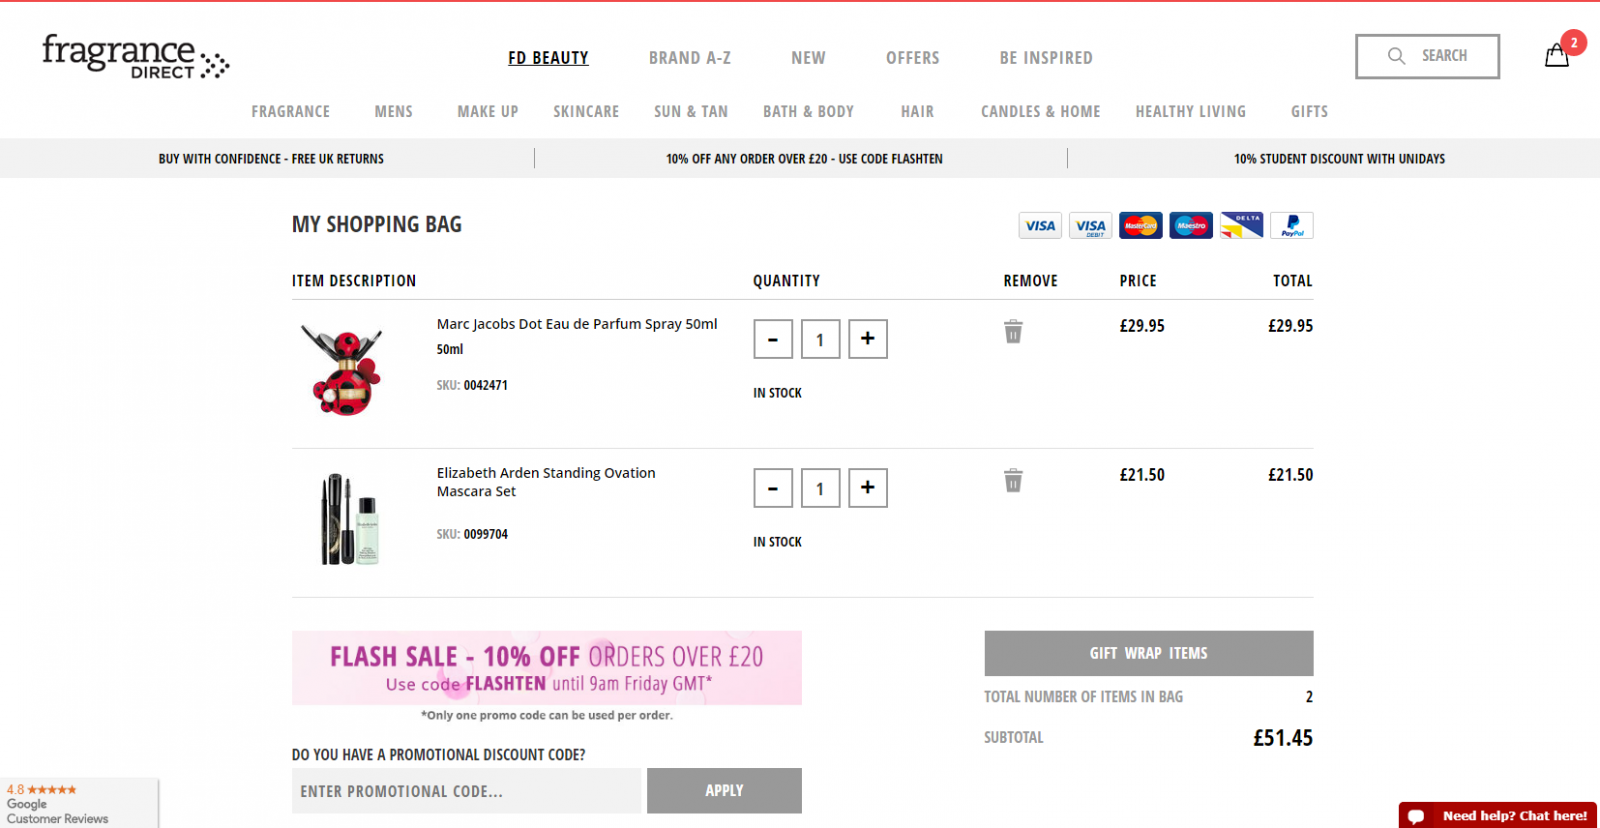Click Elizabeth Arden Mascara Set quantity field
The height and width of the screenshot is (828, 1600).
[820, 488]
